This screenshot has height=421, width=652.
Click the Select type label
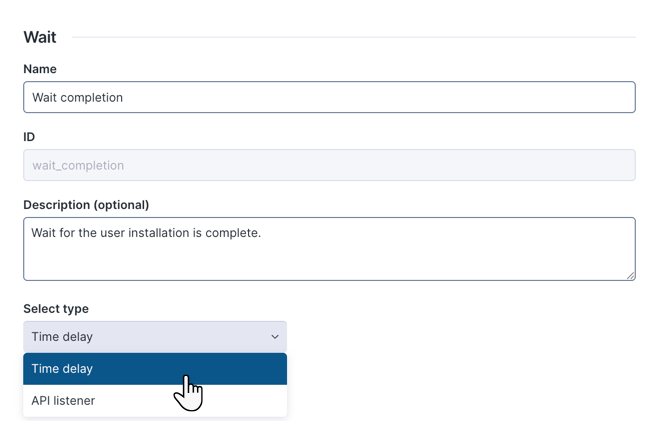coord(56,309)
